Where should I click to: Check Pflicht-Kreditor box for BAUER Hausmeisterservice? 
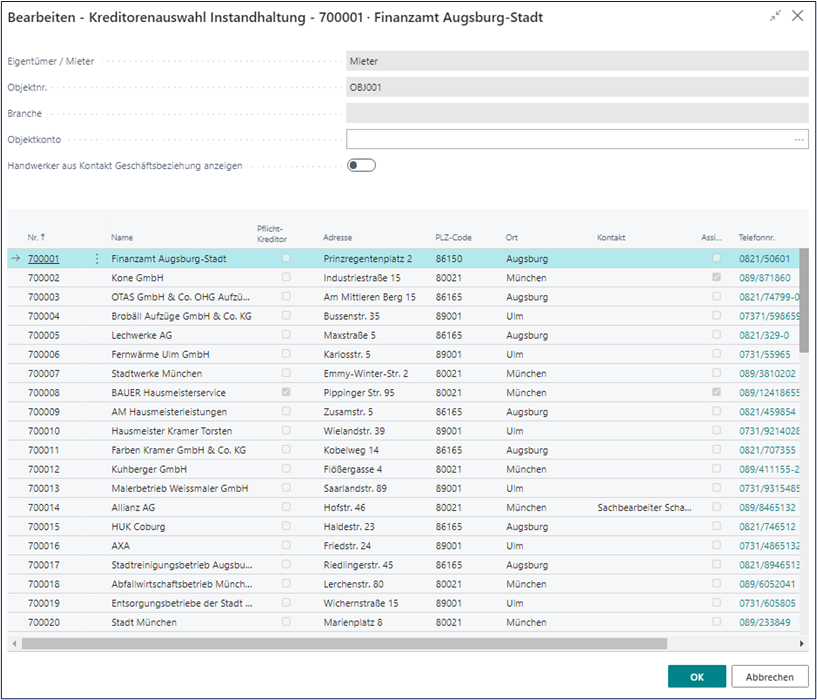click(286, 393)
